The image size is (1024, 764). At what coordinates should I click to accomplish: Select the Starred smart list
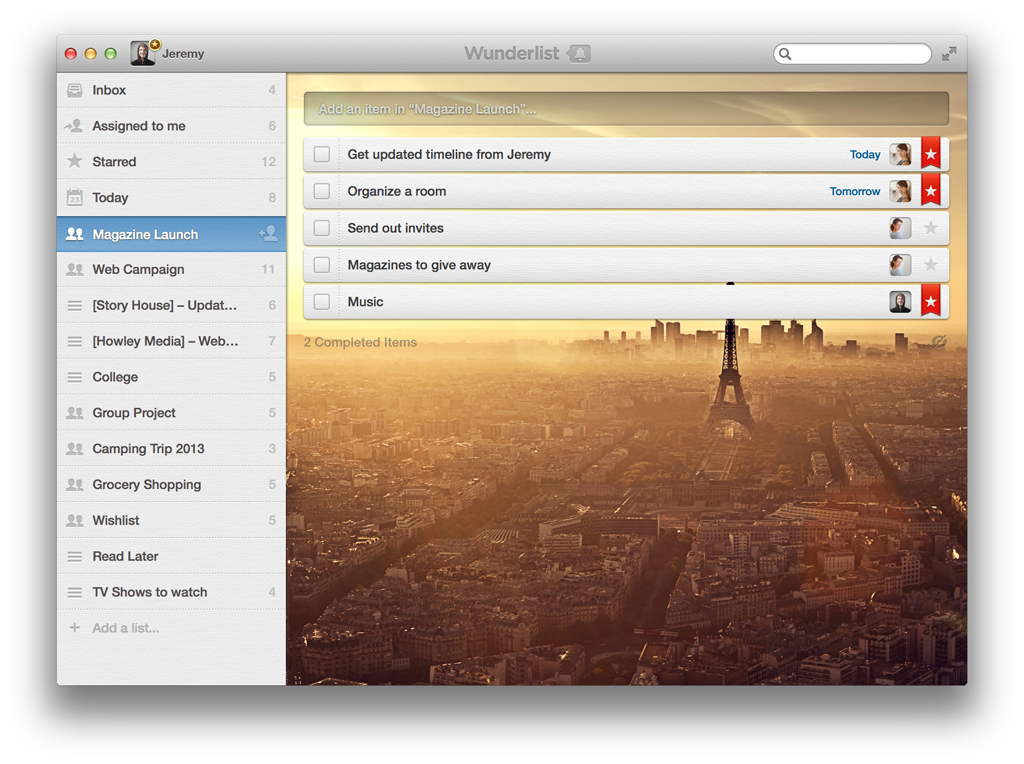click(x=114, y=161)
